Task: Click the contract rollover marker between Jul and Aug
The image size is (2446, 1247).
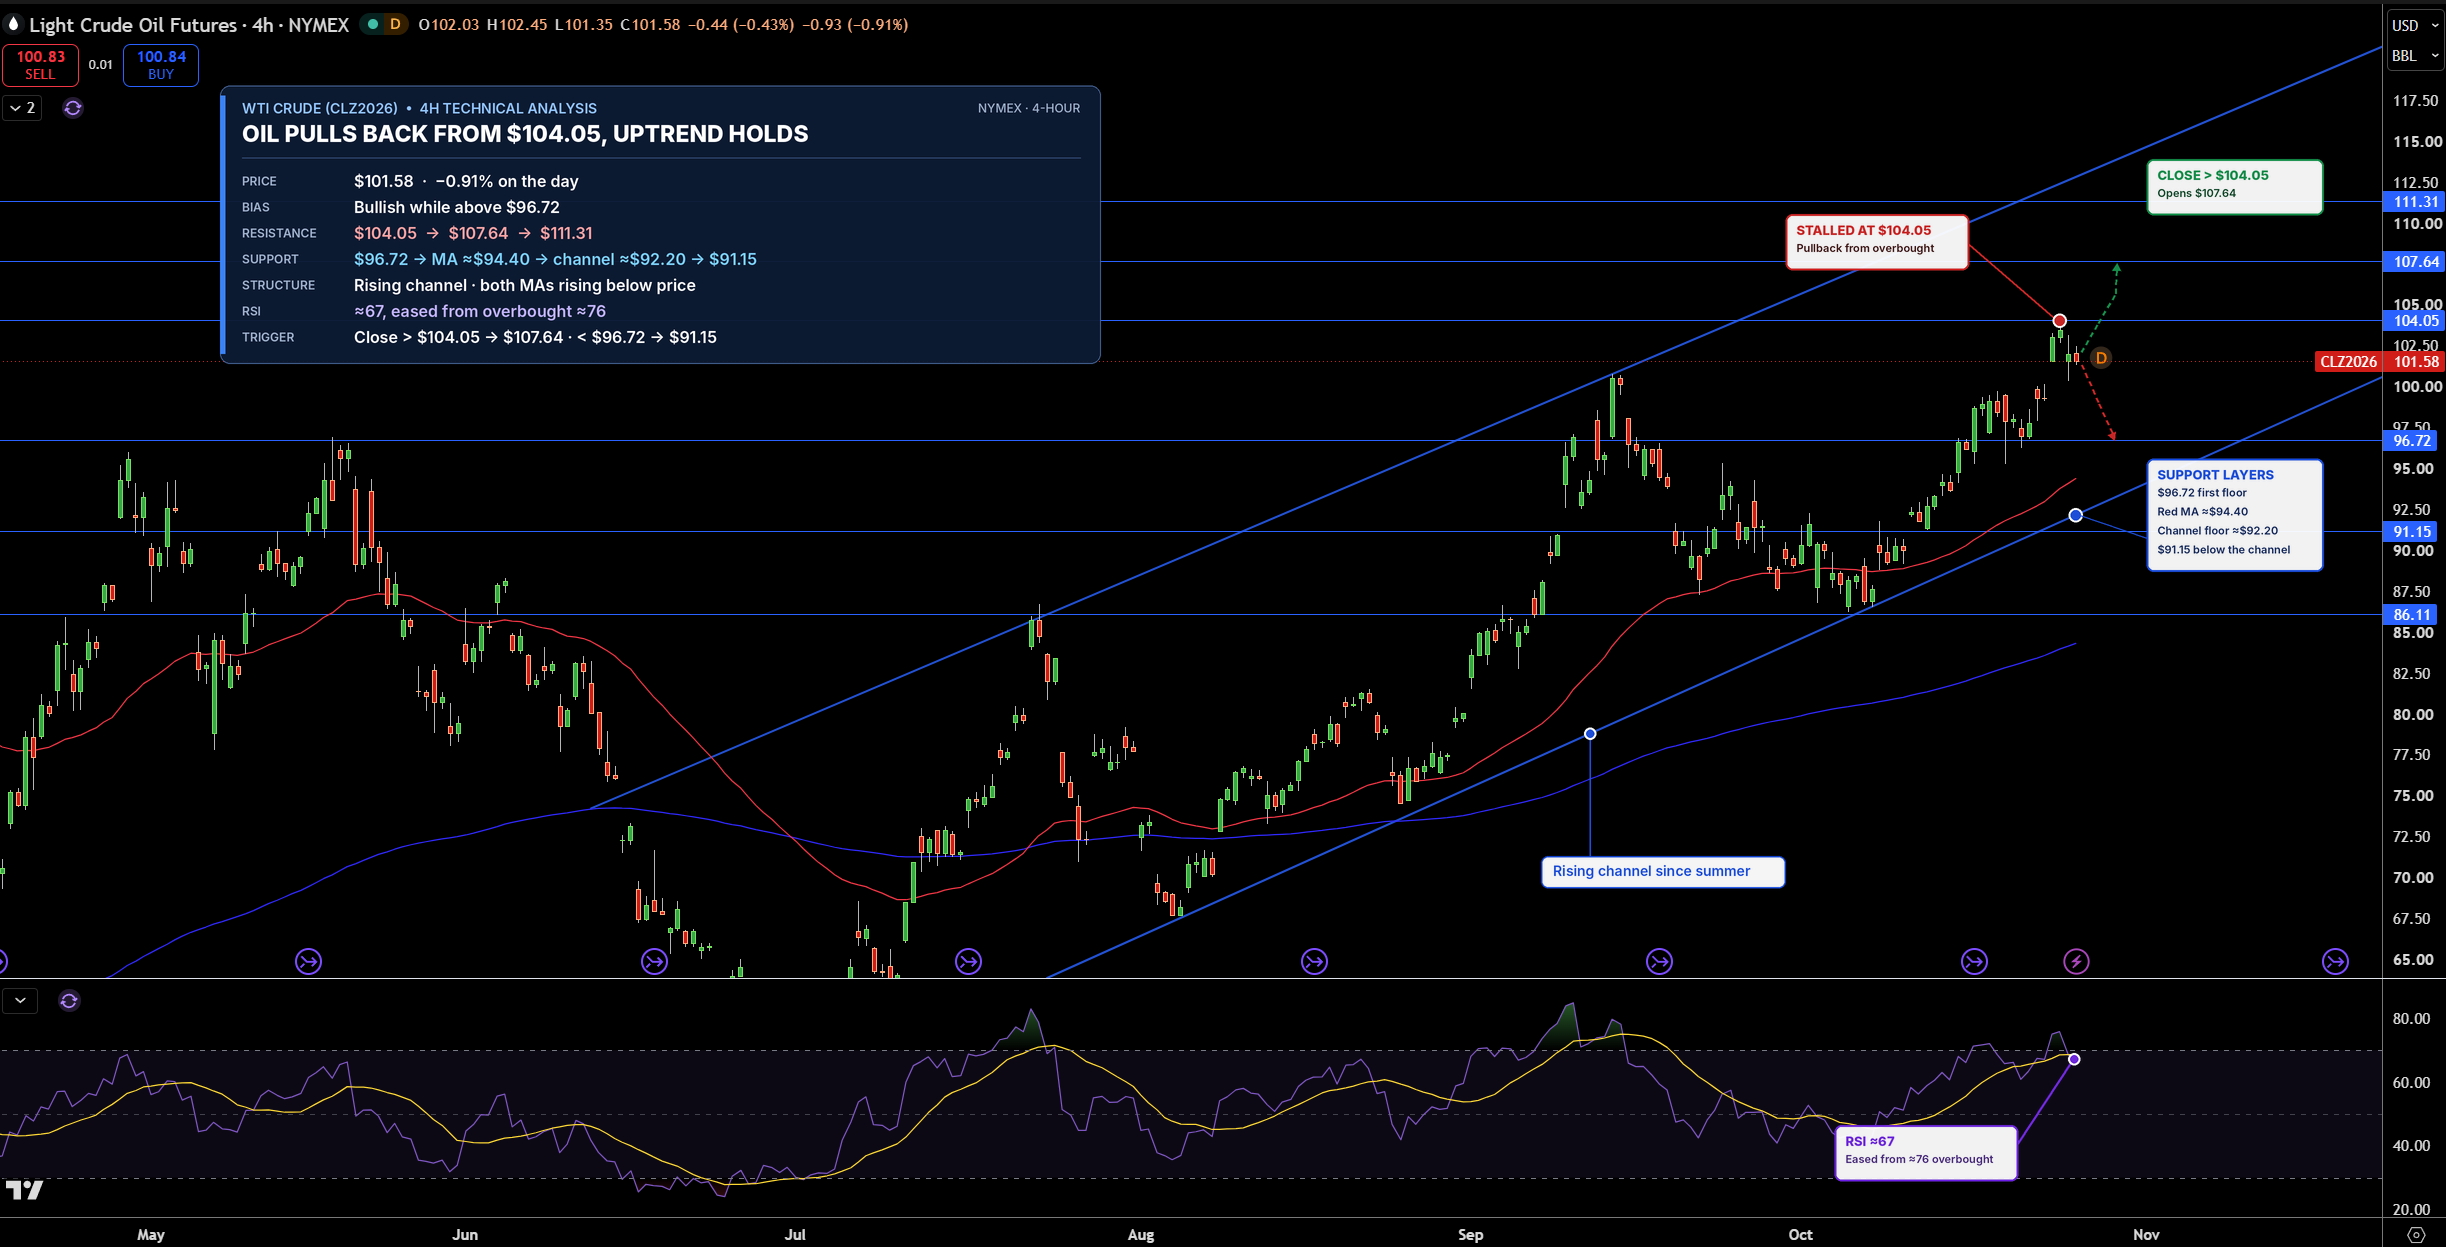Action: coord(968,962)
